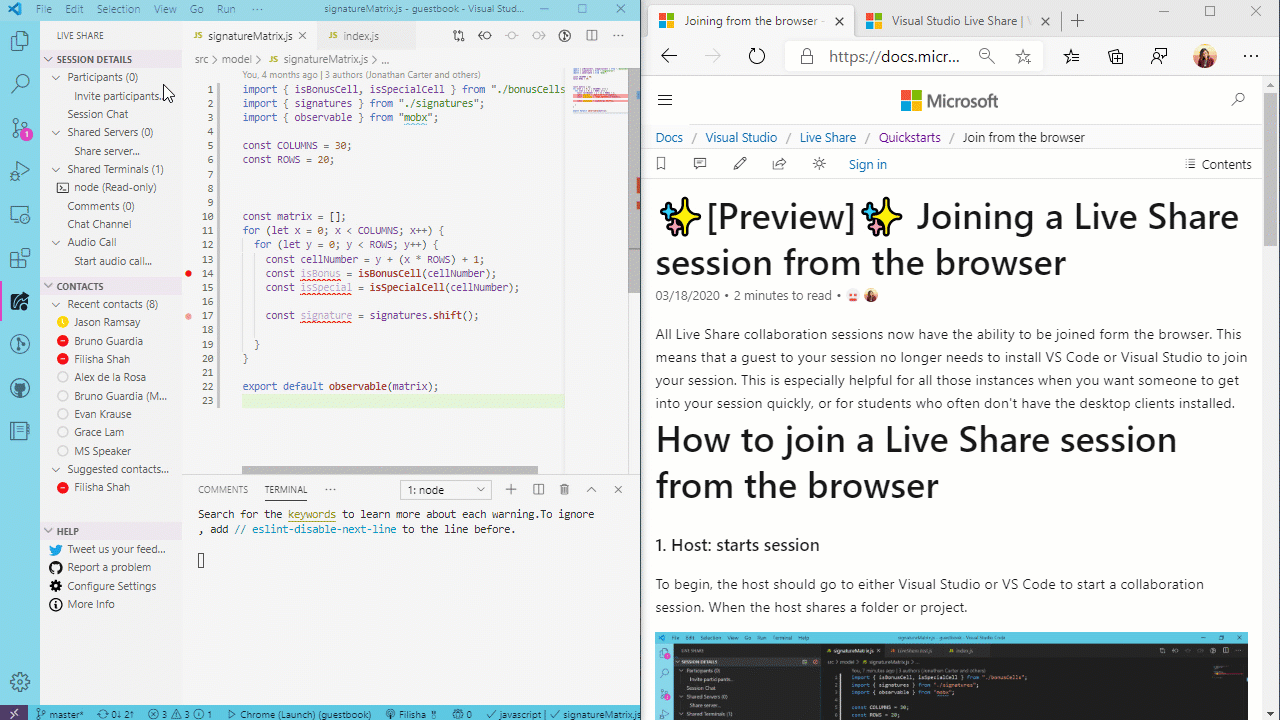Open the Extensions icon in the activity bar
1280x720 pixels.
tap(20, 258)
